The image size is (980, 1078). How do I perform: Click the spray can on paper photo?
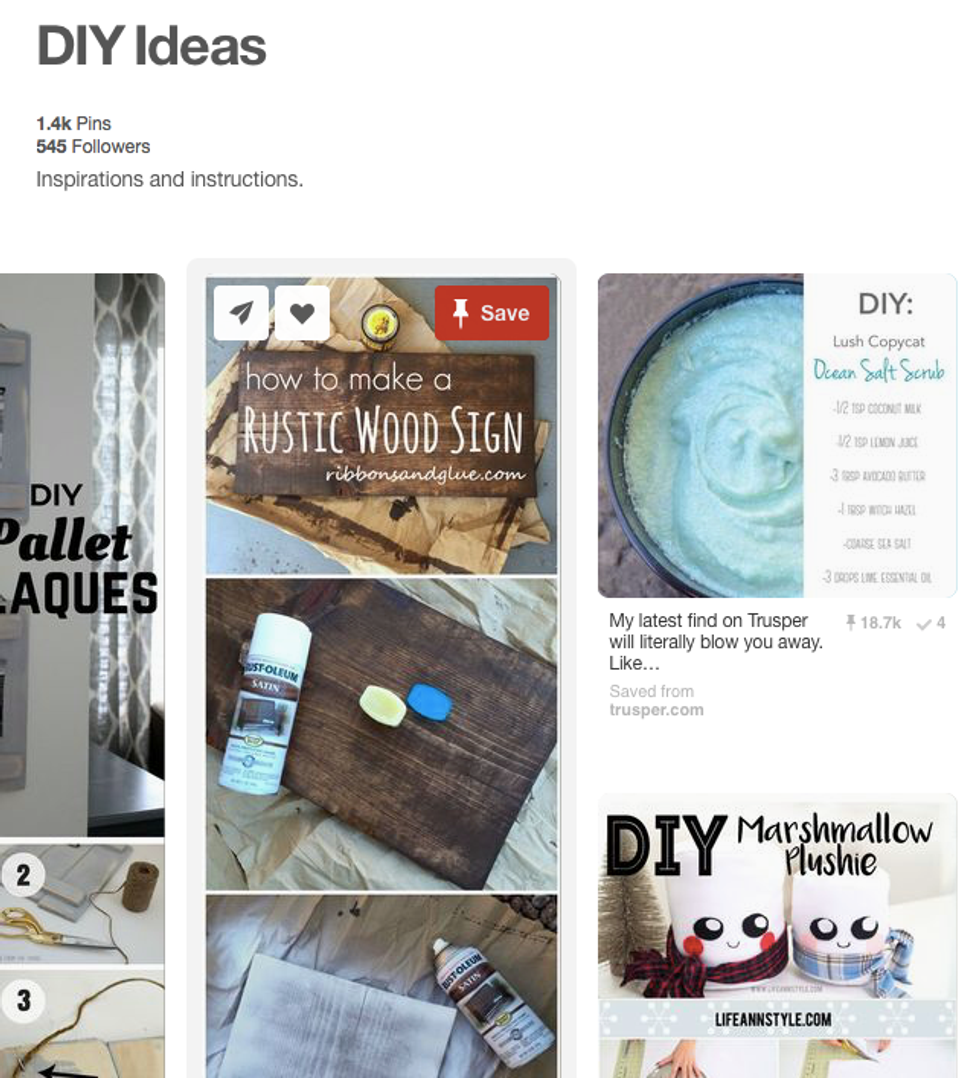point(382,987)
